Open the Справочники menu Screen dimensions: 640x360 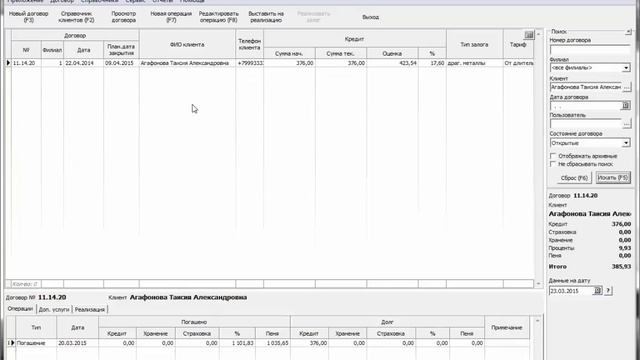click(x=100, y=1)
